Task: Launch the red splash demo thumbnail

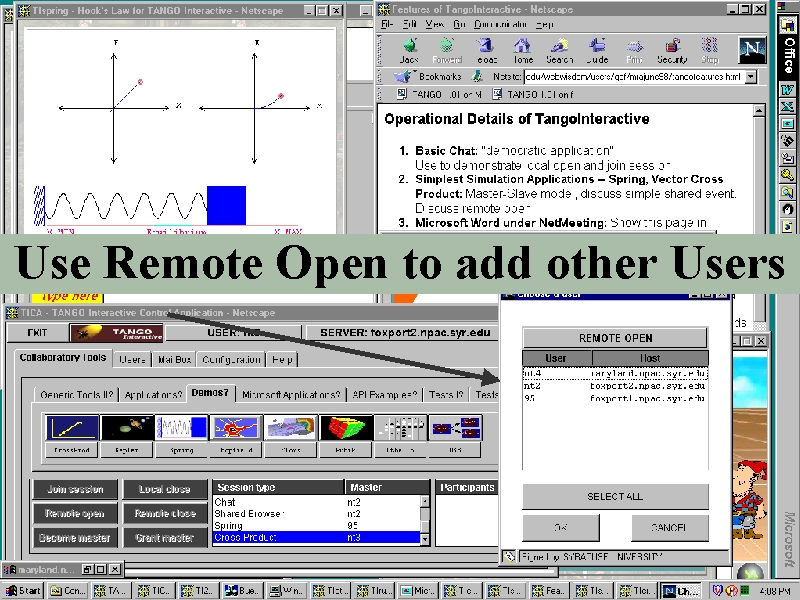Action: click(236, 428)
